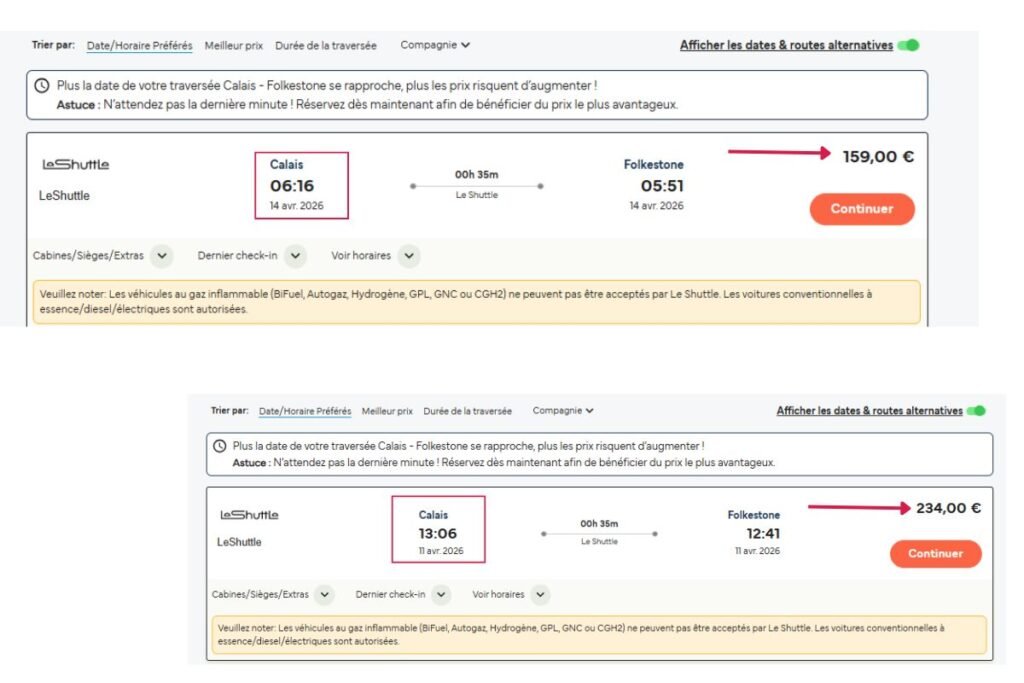Click the LeShuttle logo for the 06:16 crossing

(75, 164)
